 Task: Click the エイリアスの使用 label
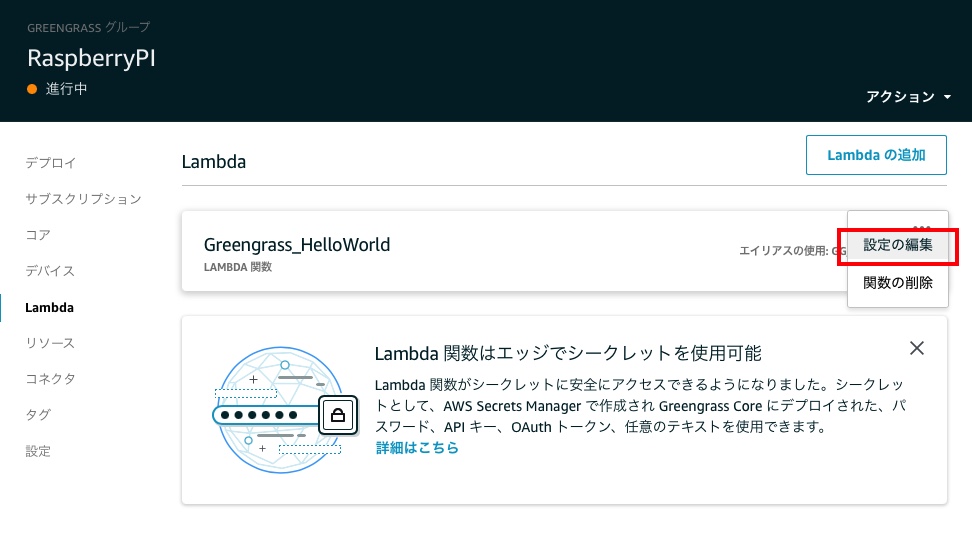click(792, 250)
